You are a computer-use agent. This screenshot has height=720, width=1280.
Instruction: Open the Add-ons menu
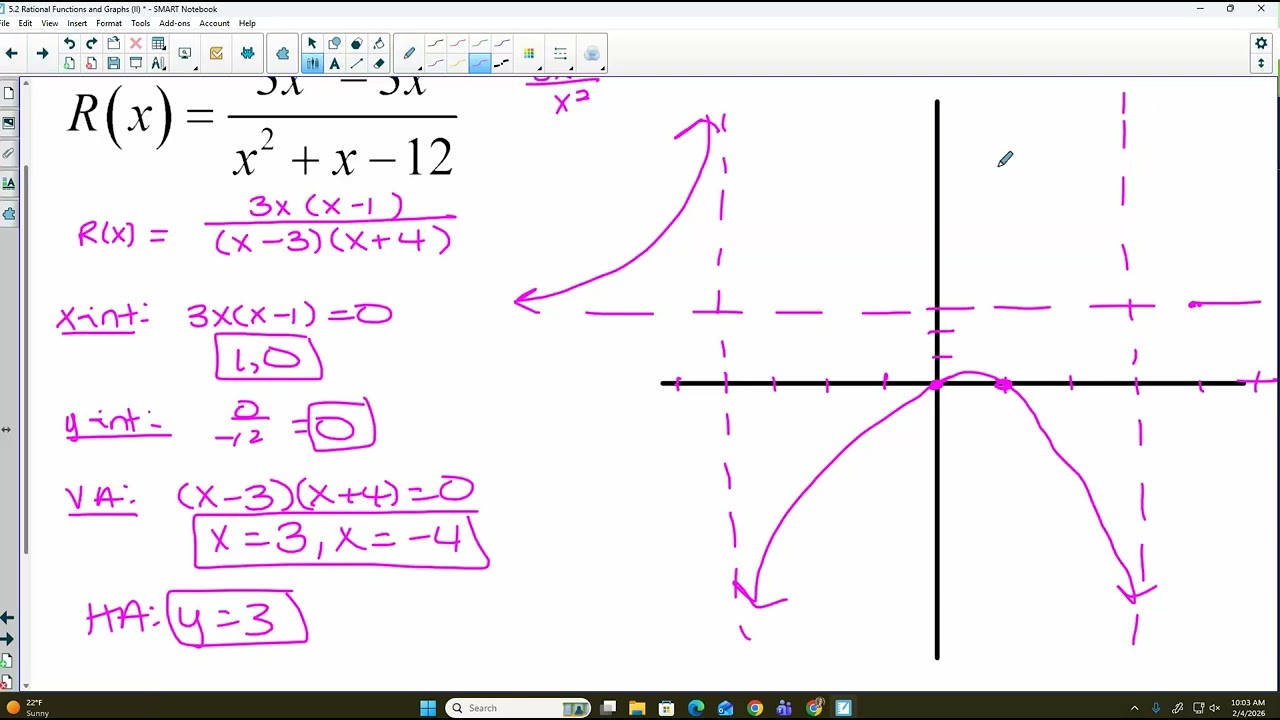pyautogui.click(x=175, y=23)
